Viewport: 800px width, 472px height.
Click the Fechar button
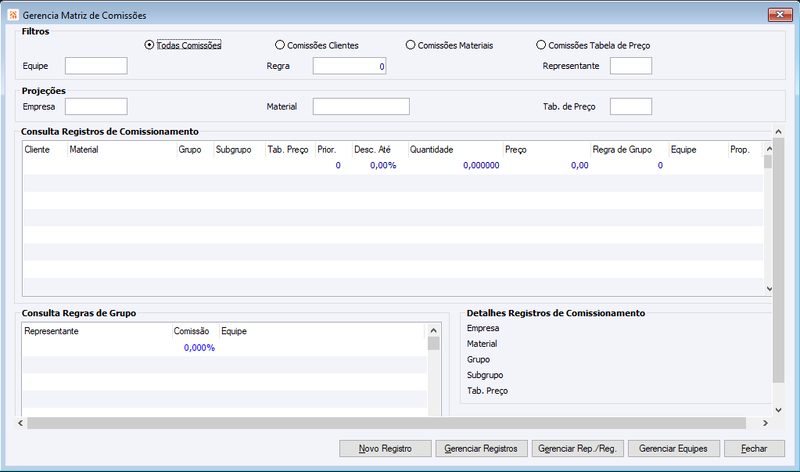click(754, 449)
